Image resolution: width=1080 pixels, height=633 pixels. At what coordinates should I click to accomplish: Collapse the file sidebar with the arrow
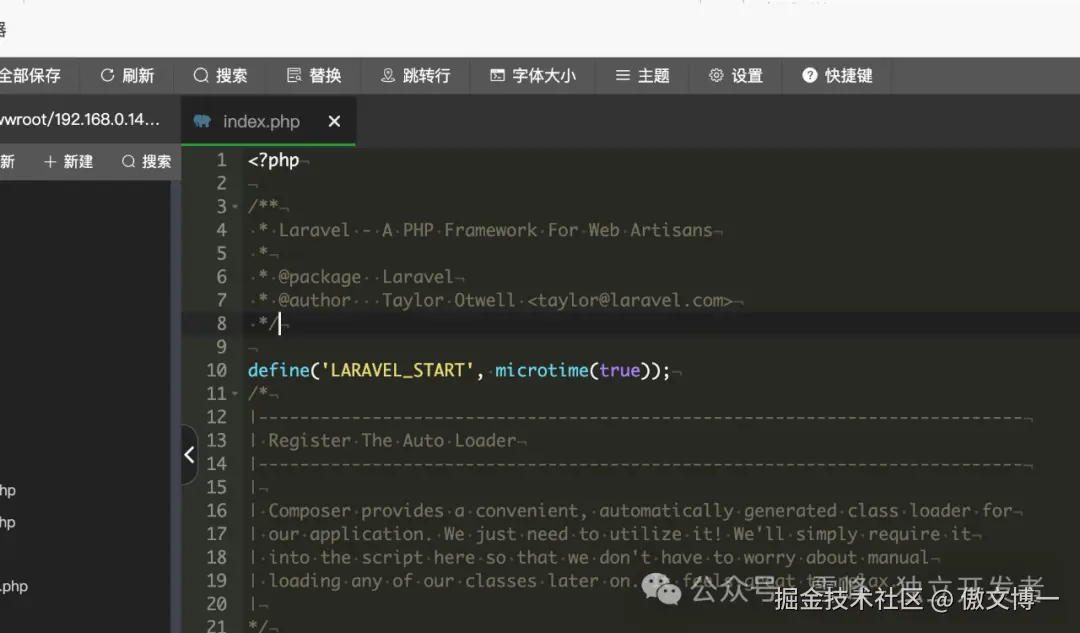[x=189, y=455]
